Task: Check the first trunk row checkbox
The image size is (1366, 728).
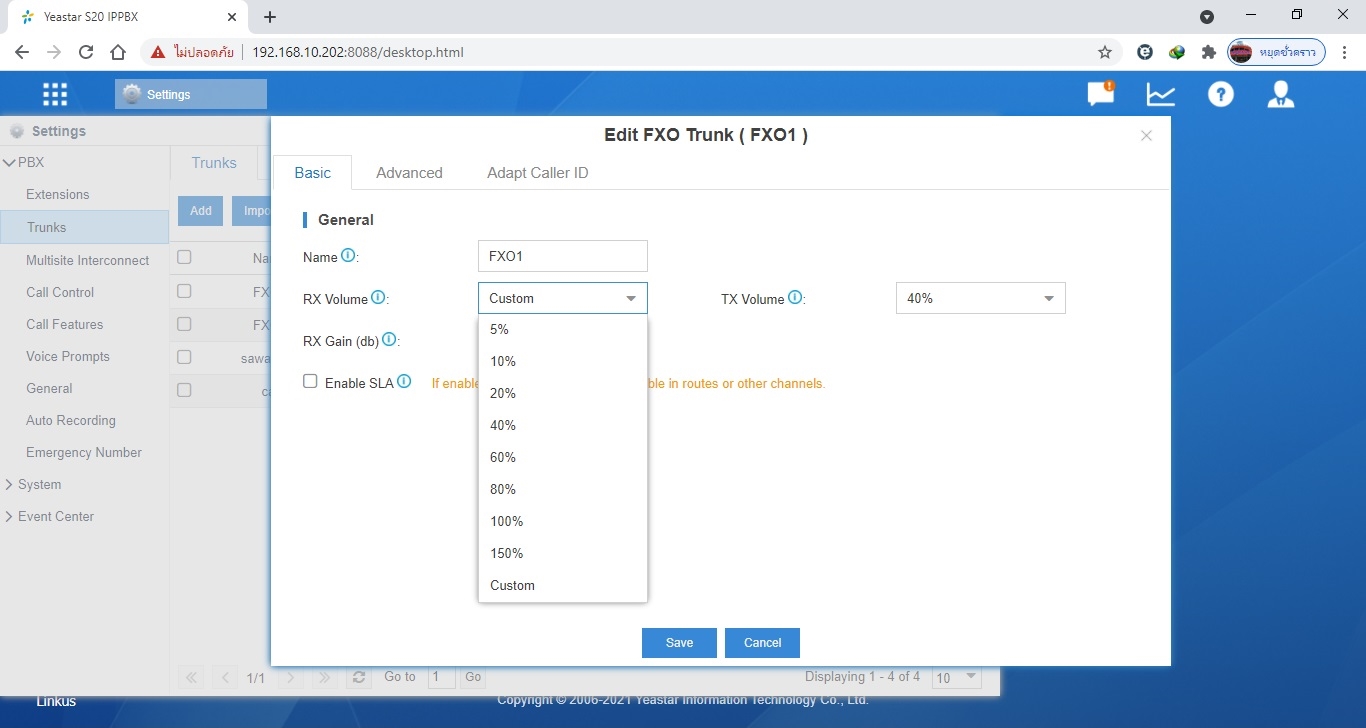Action: 184,291
